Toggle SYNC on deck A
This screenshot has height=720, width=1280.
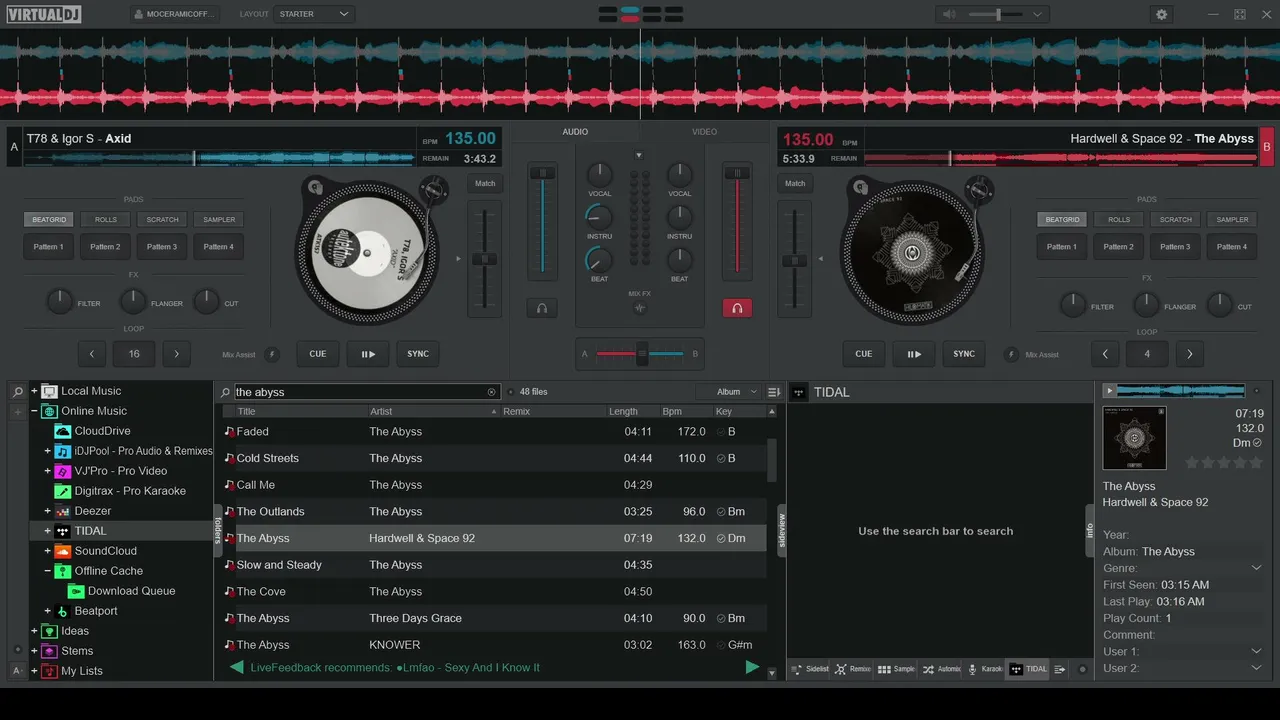coord(418,354)
